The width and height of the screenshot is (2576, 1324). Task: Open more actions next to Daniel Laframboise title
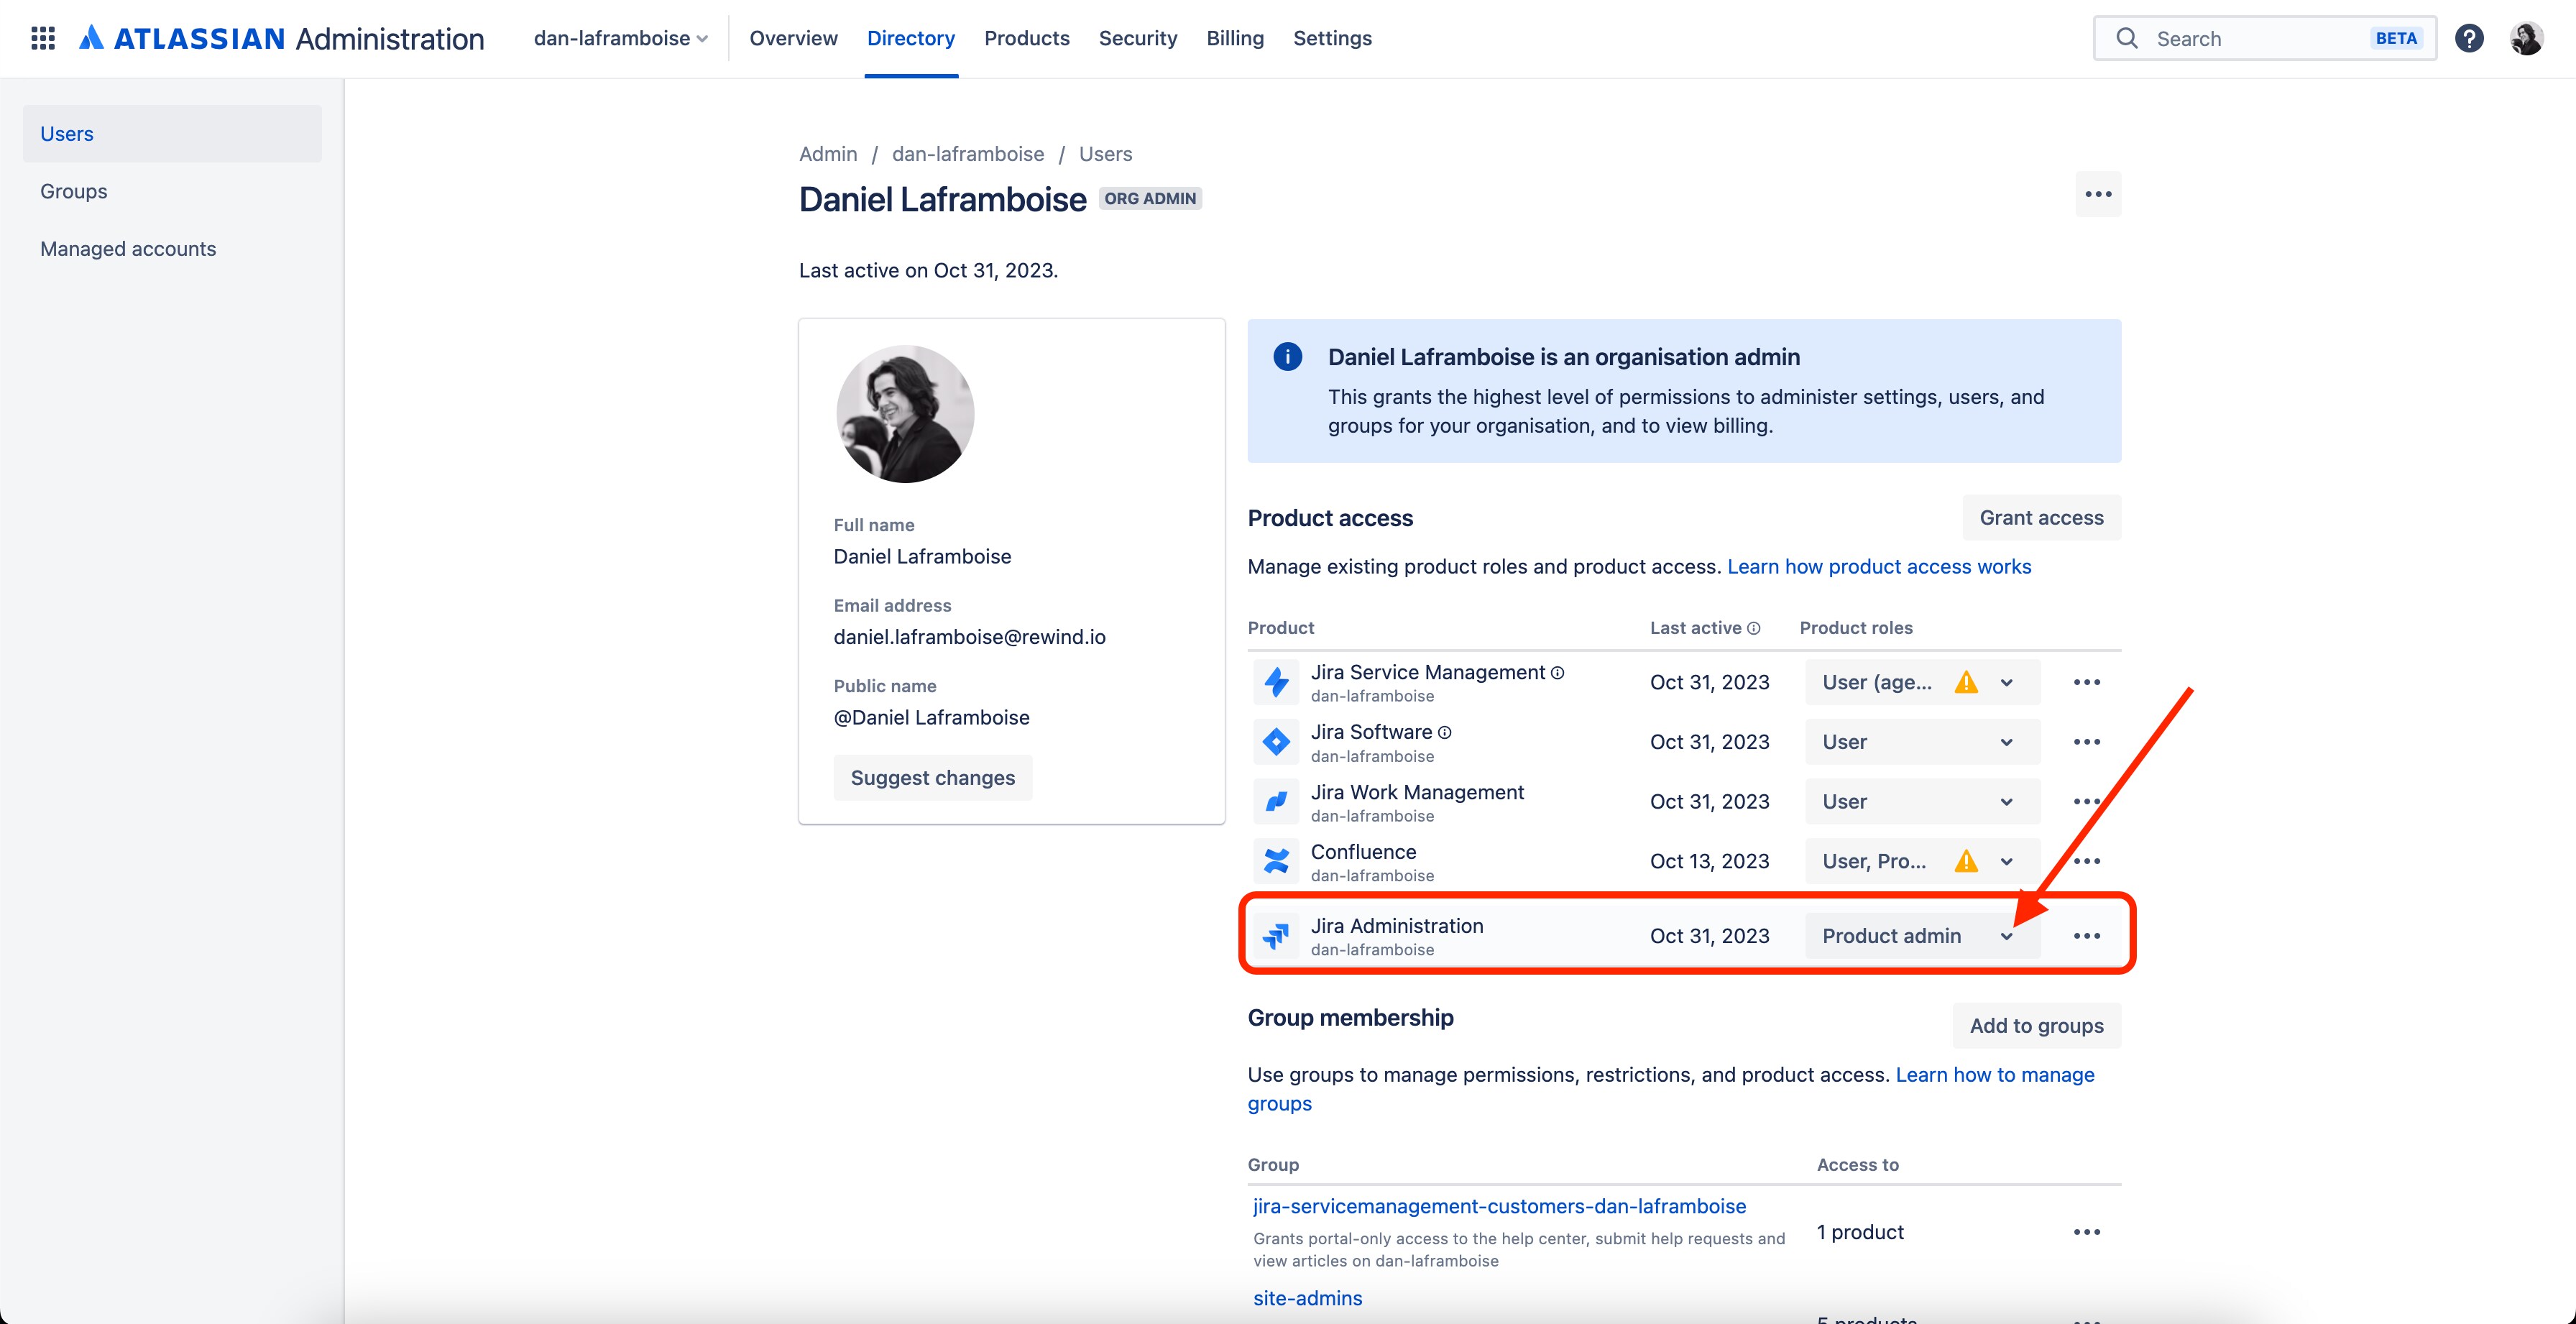[2098, 194]
